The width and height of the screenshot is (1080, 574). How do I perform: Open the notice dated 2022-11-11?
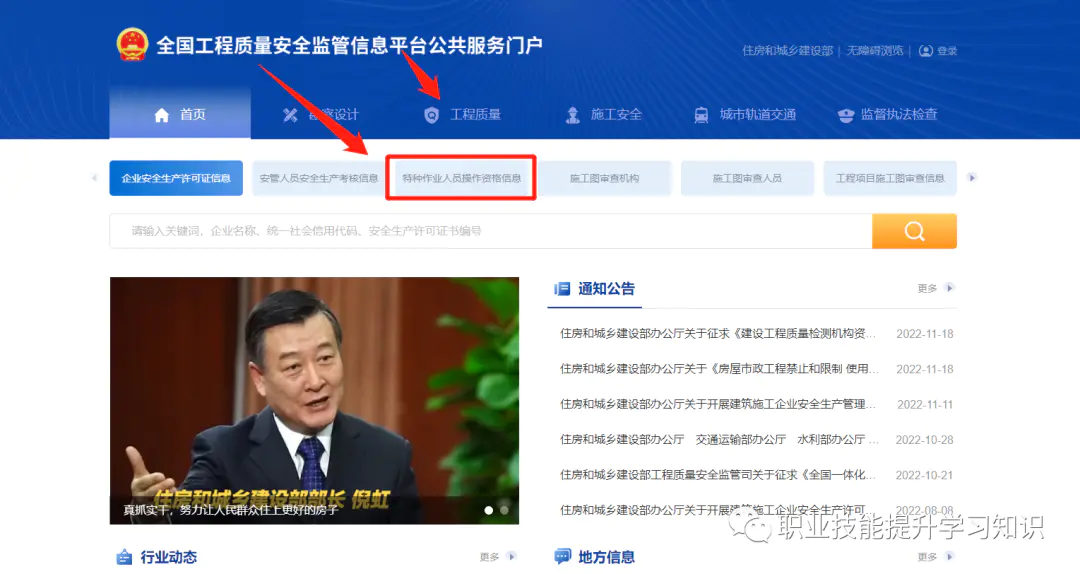pyautogui.click(x=718, y=404)
